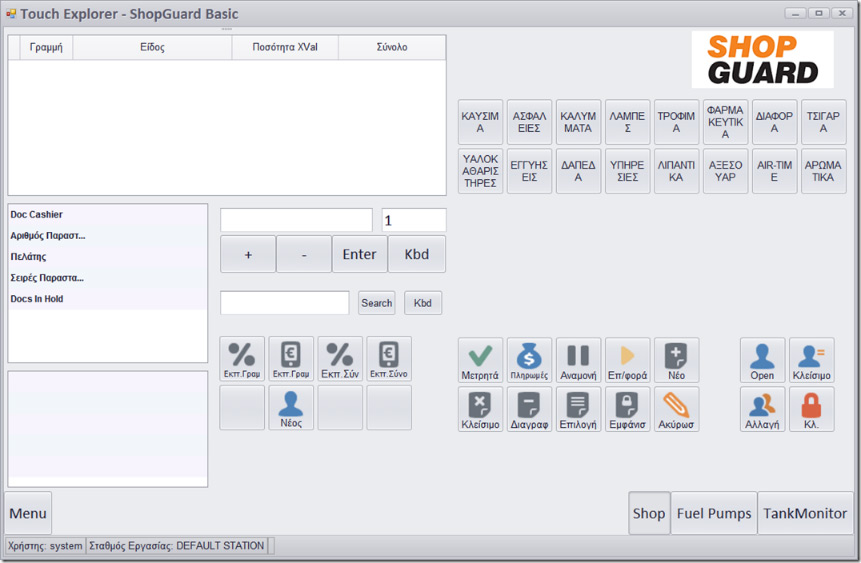Decrease quantity with the - button
861x563 pixels.
pos(304,254)
